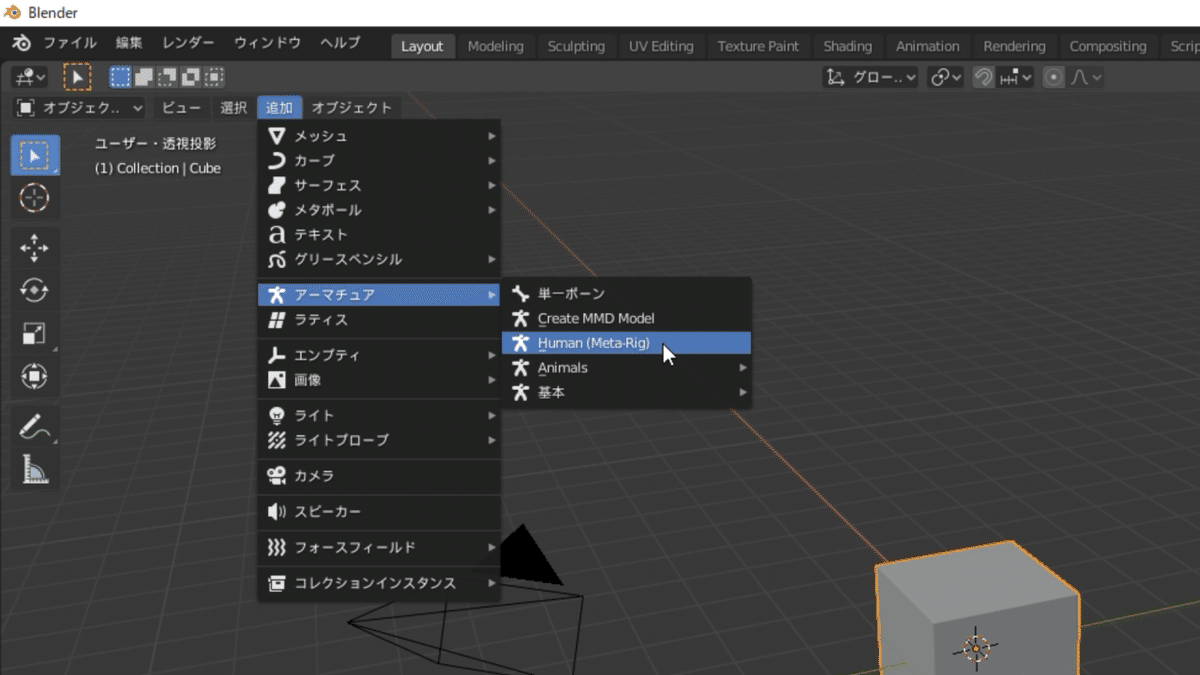Viewport: 1200px width, 675px height.
Task: Select the Cursor tool below the tweak tool
Action: 35,198
